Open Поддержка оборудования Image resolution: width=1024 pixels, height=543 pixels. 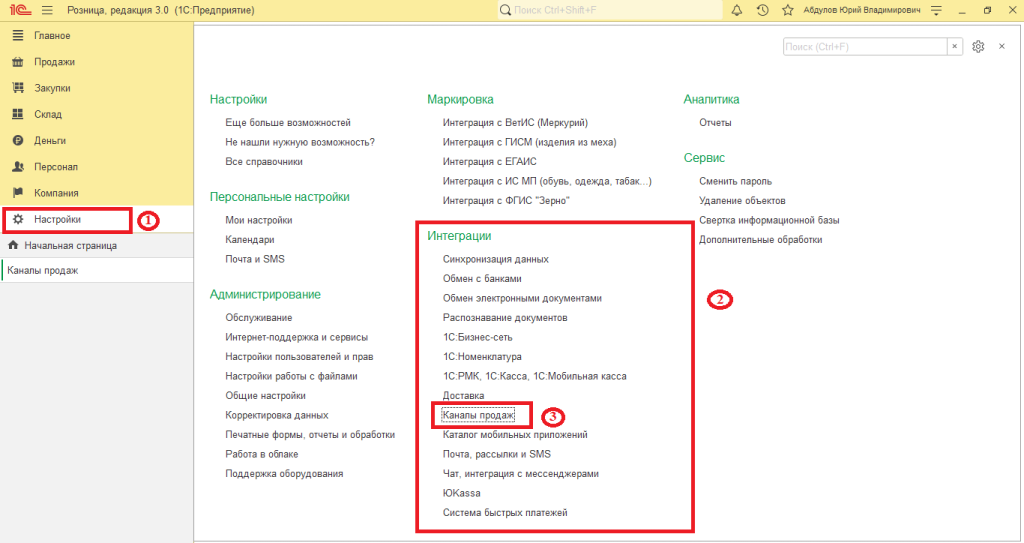[x=284, y=474]
